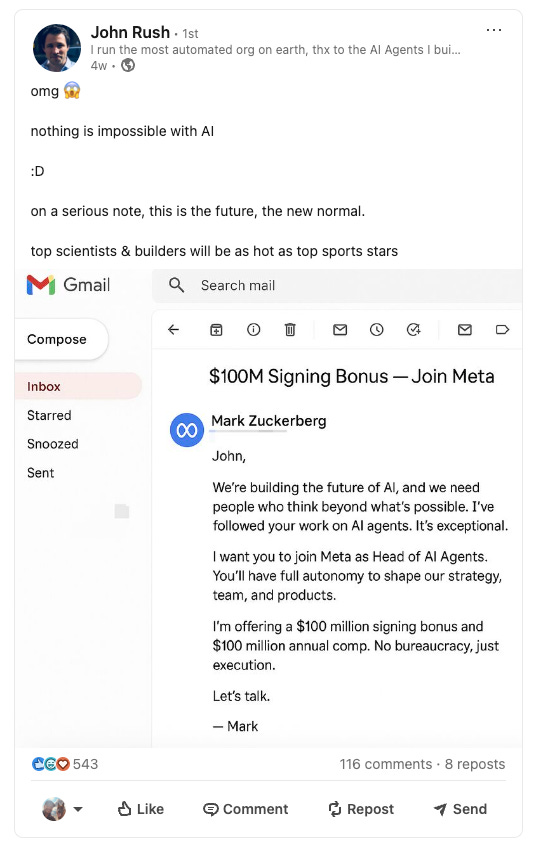This screenshot has width=537, height=852.
Task: Click the back arrow in the Gmail toolbar
Action: point(173,330)
